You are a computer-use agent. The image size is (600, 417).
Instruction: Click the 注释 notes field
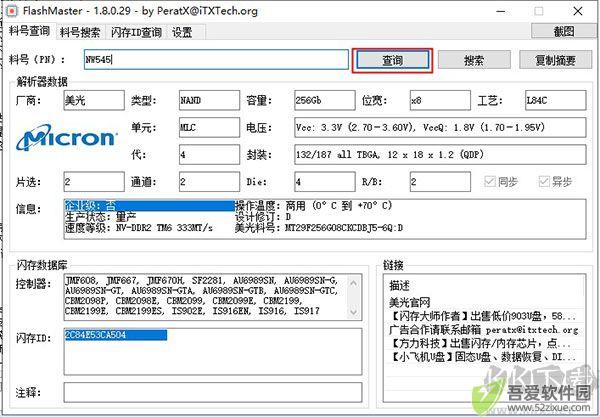[x=213, y=392]
